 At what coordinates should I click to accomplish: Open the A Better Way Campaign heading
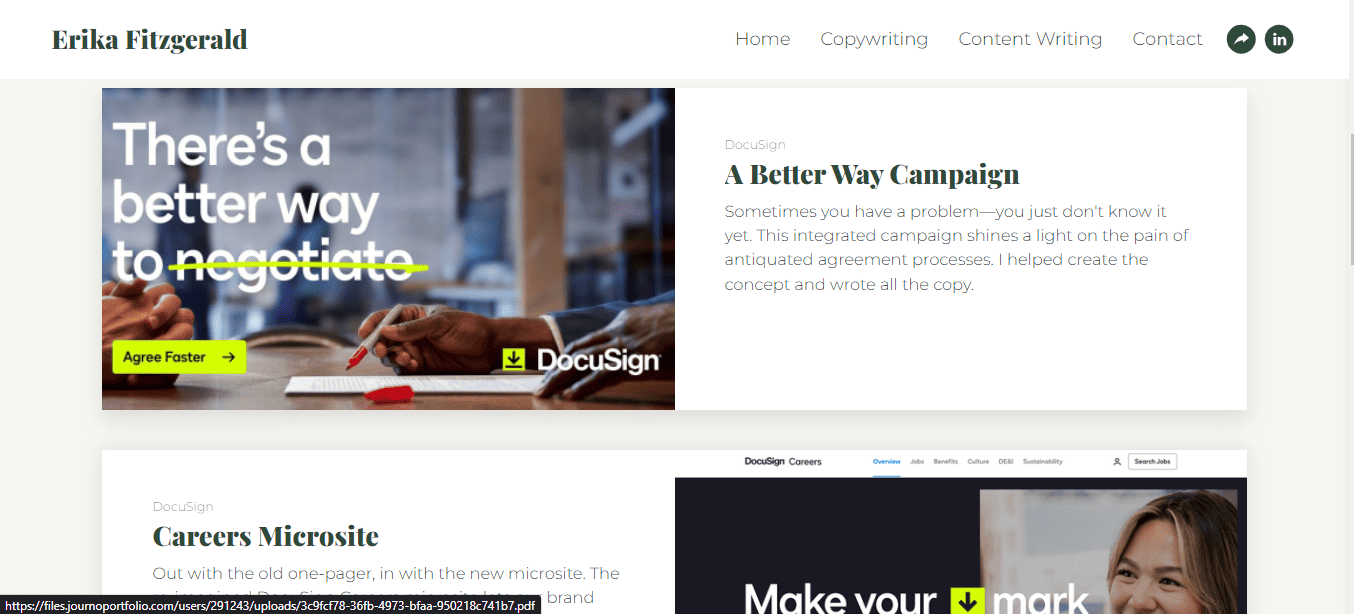(x=872, y=174)
